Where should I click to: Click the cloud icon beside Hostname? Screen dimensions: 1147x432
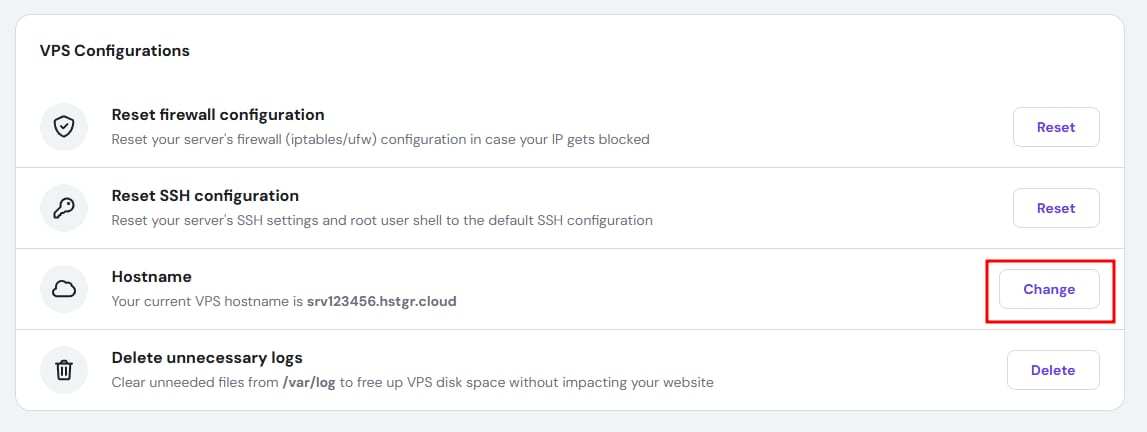[64, 289]
